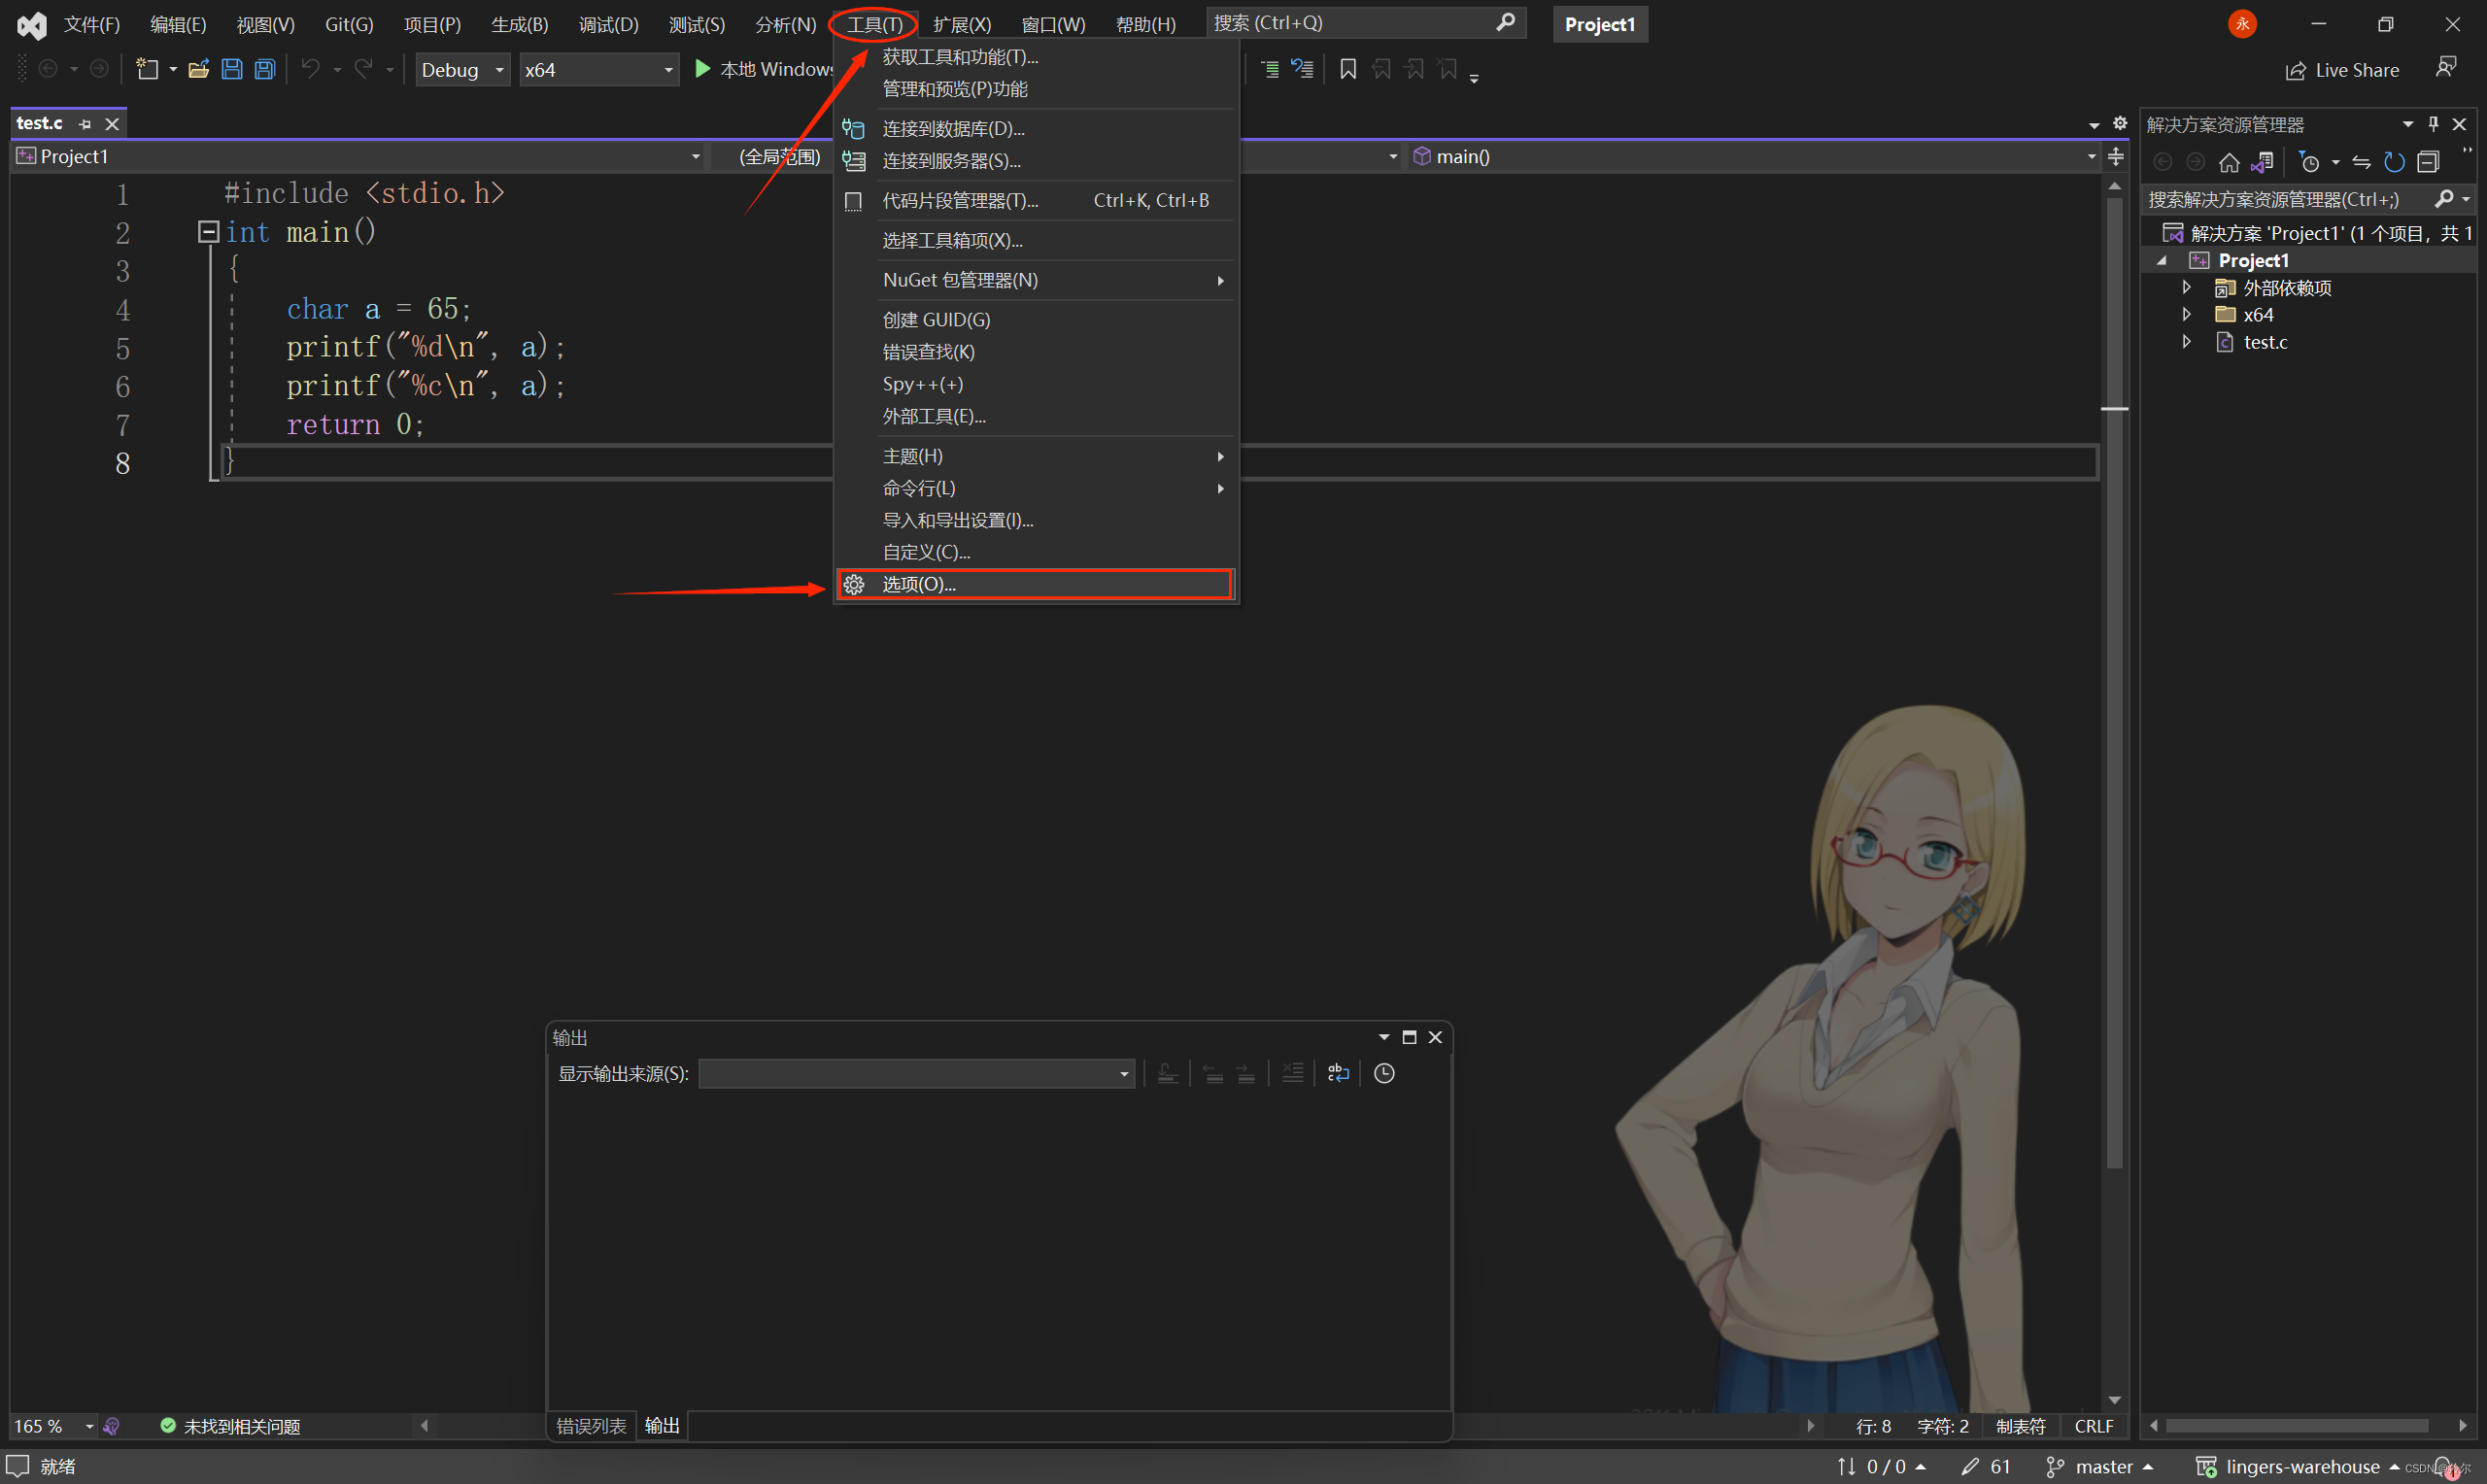Click the Live Share button text
2487x1484 pixels.
tap(2356, 70)
